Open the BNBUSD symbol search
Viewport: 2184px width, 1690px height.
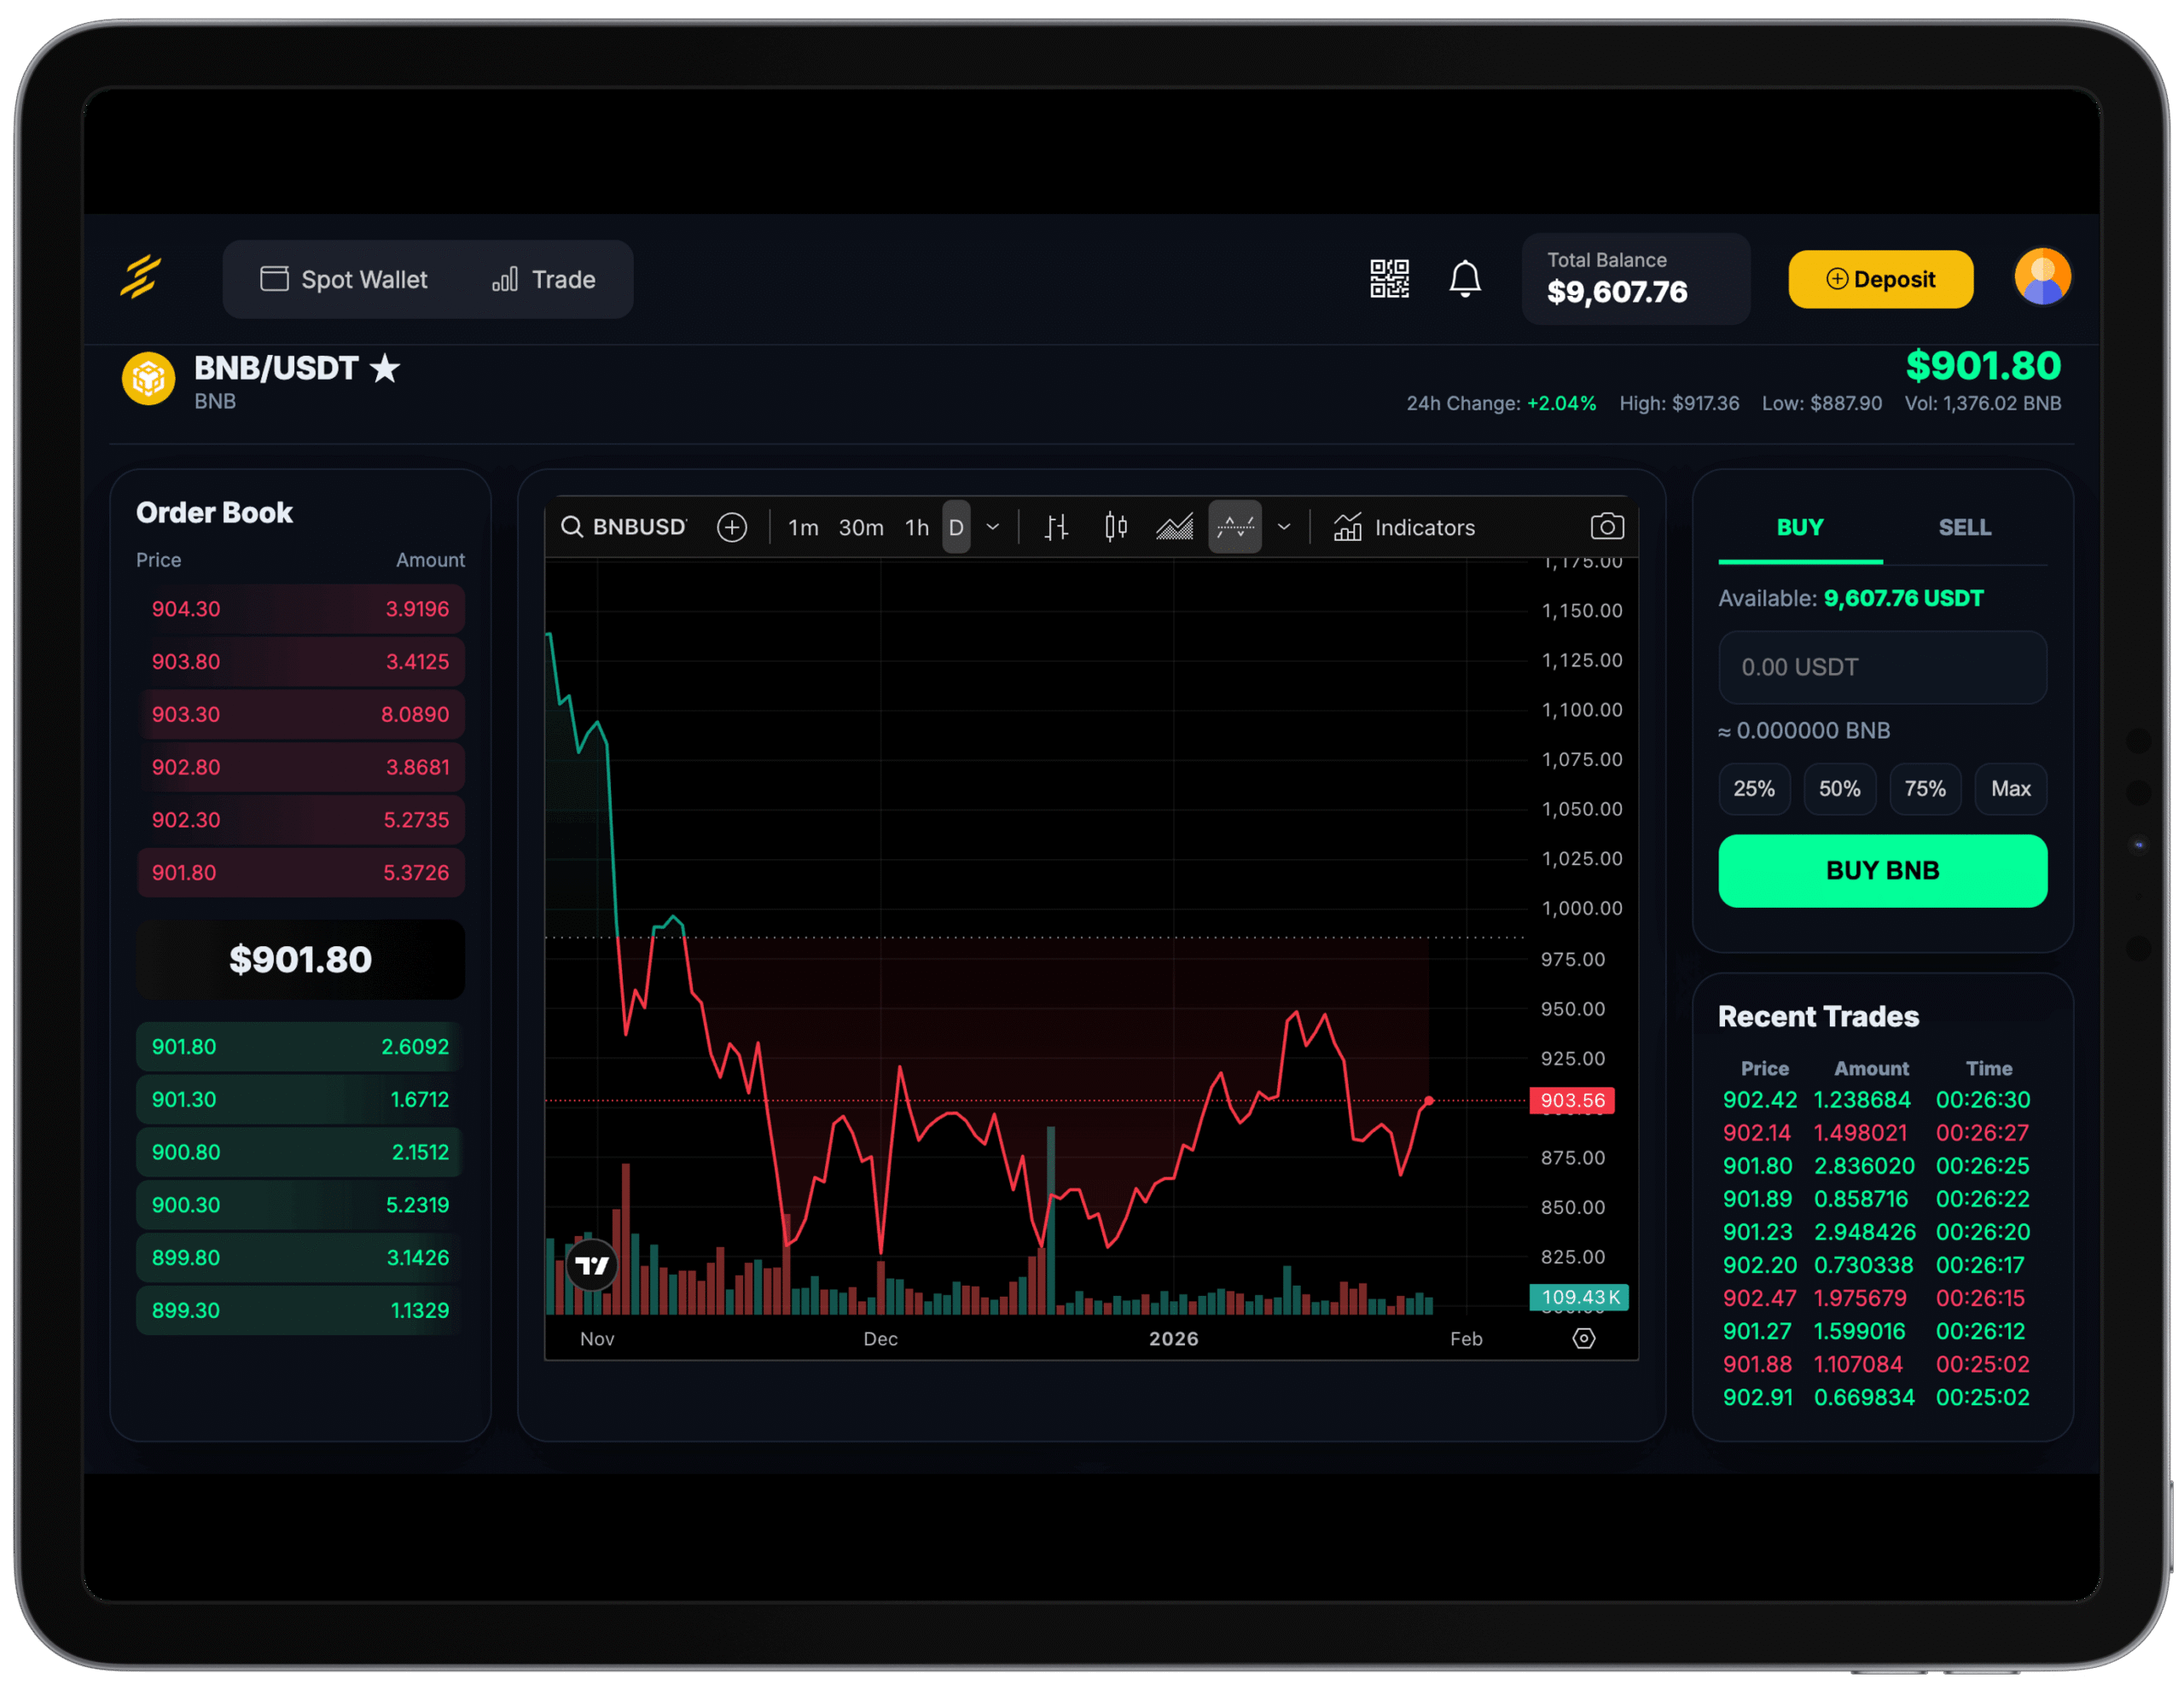[625, 527]
